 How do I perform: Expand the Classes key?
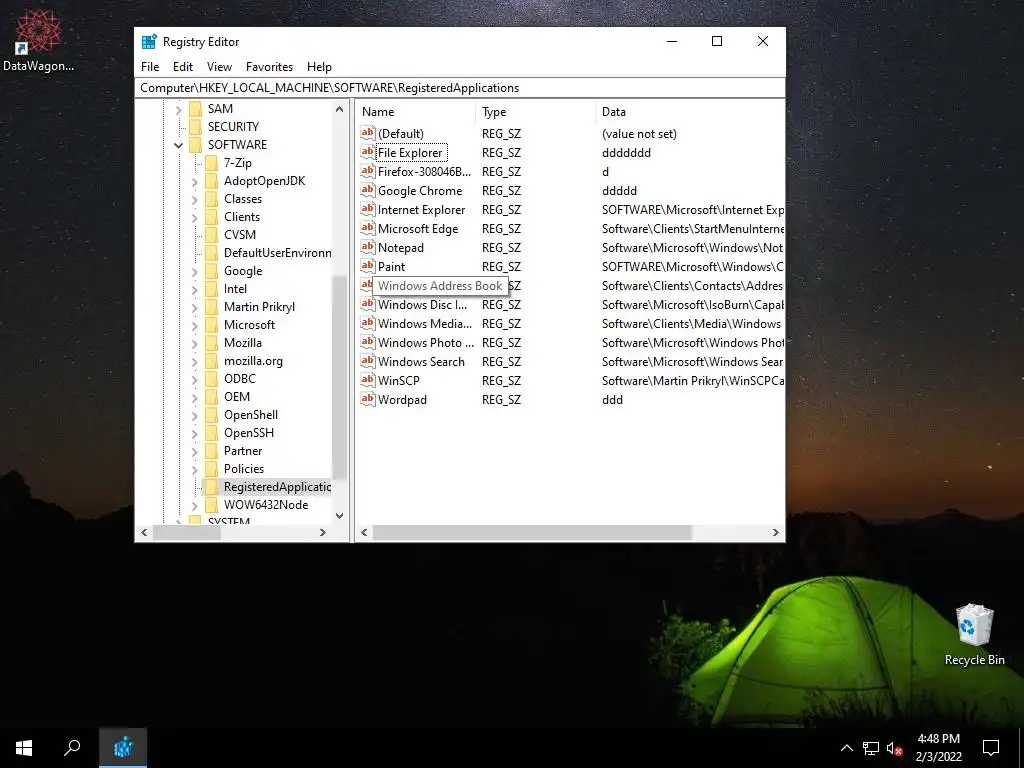click(195, 199)
